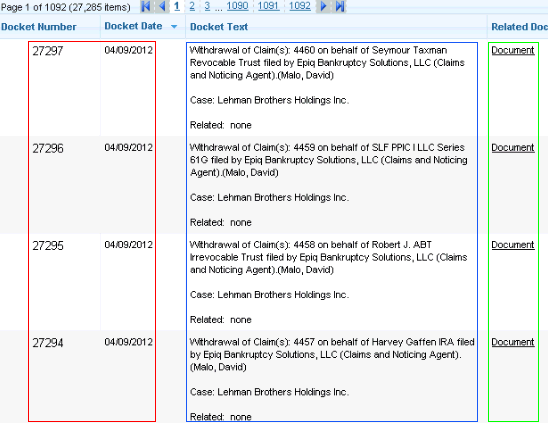
Task: Select docket number 27294 cell
Action: click(48, 343)
